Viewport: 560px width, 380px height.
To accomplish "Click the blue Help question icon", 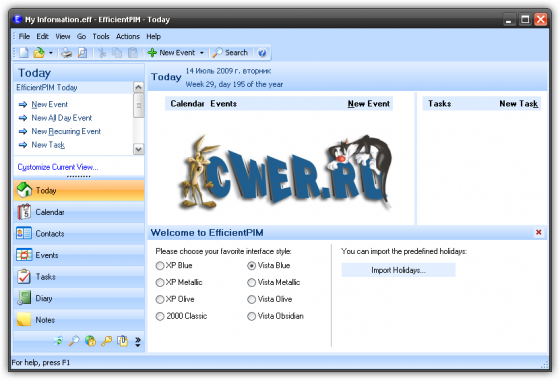I will tap(262, 53).
